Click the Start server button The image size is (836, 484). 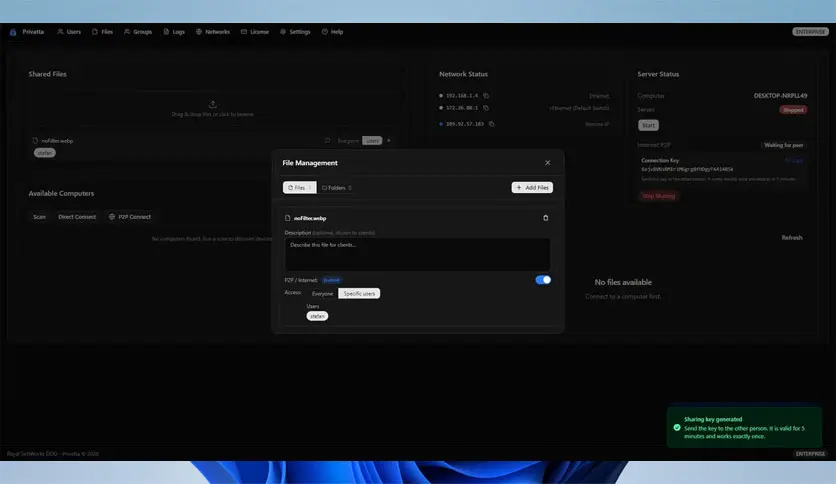point(648,125)
